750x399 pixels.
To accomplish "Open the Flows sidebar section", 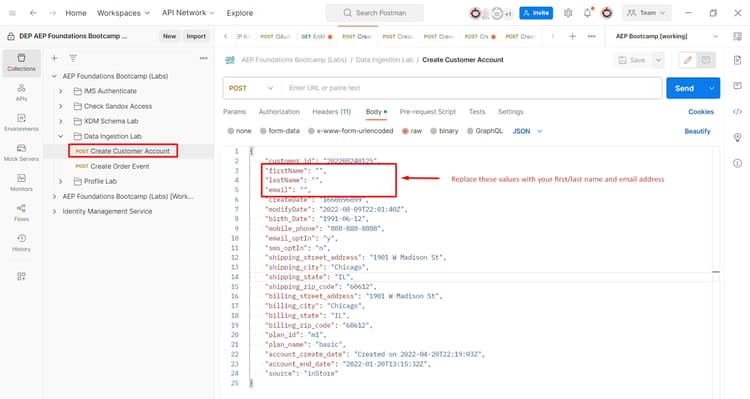I will click(21, 212).
